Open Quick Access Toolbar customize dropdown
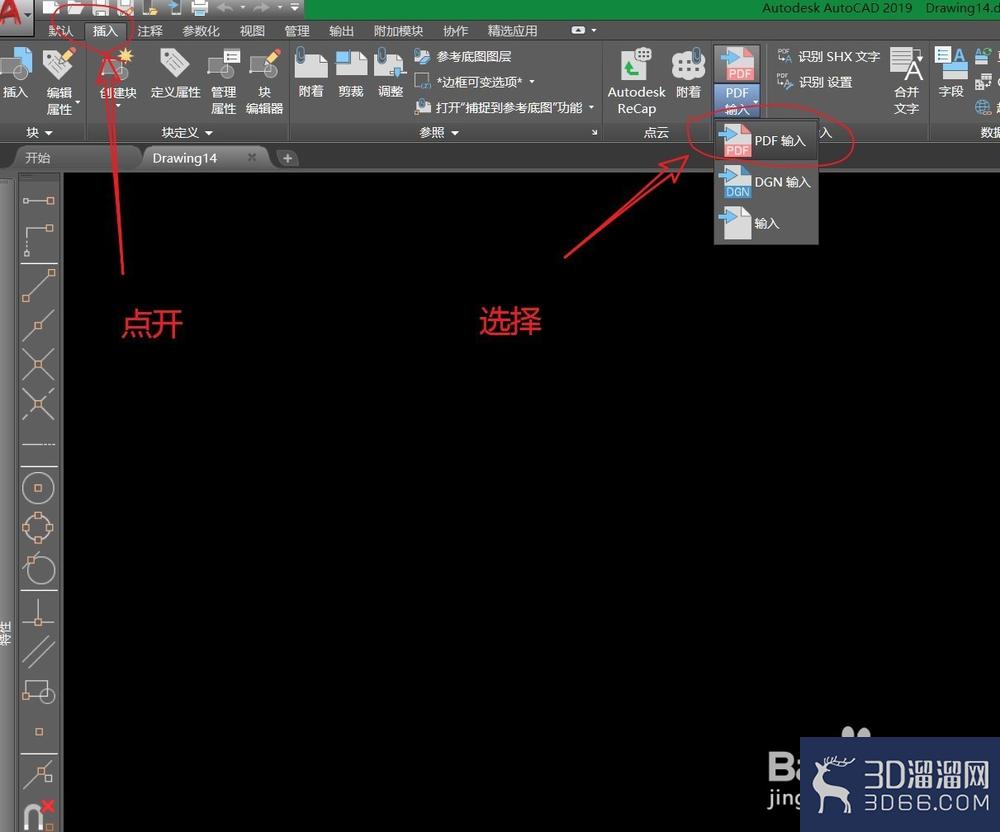The image size is (1000, 832). coord(295,8)
